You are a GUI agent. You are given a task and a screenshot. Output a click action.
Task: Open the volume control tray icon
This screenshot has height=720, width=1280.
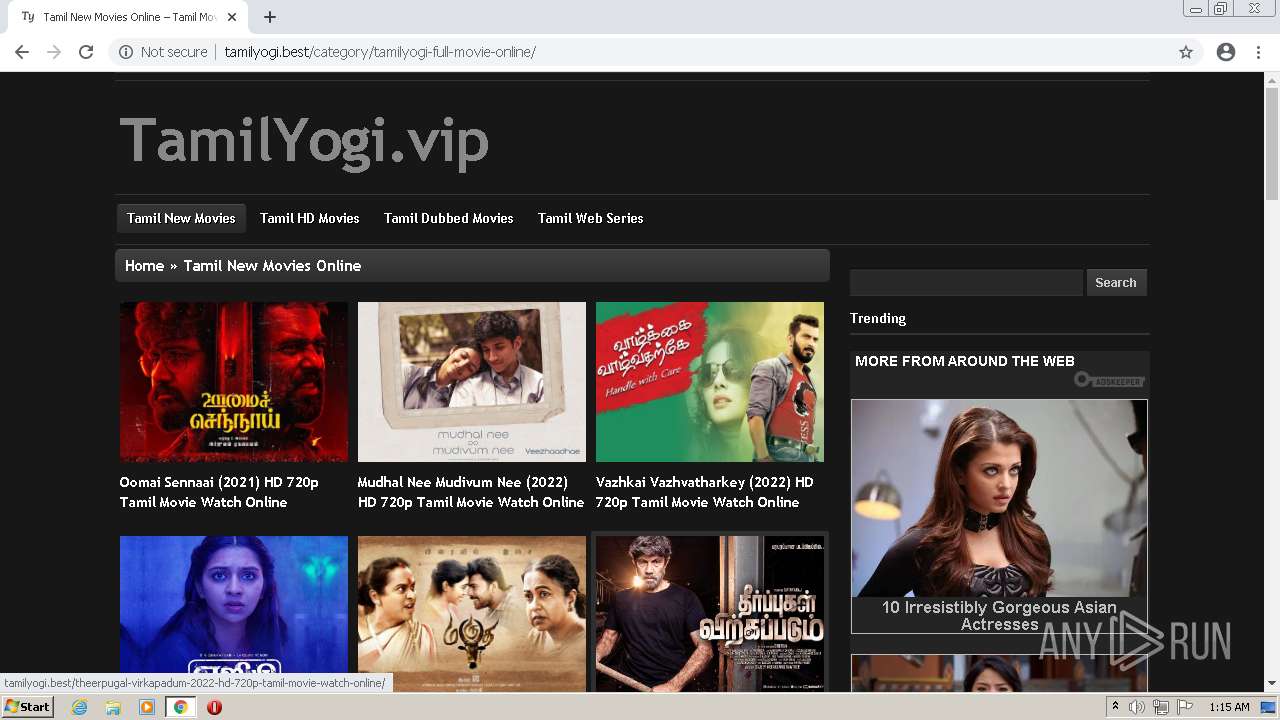[1137, 707]
